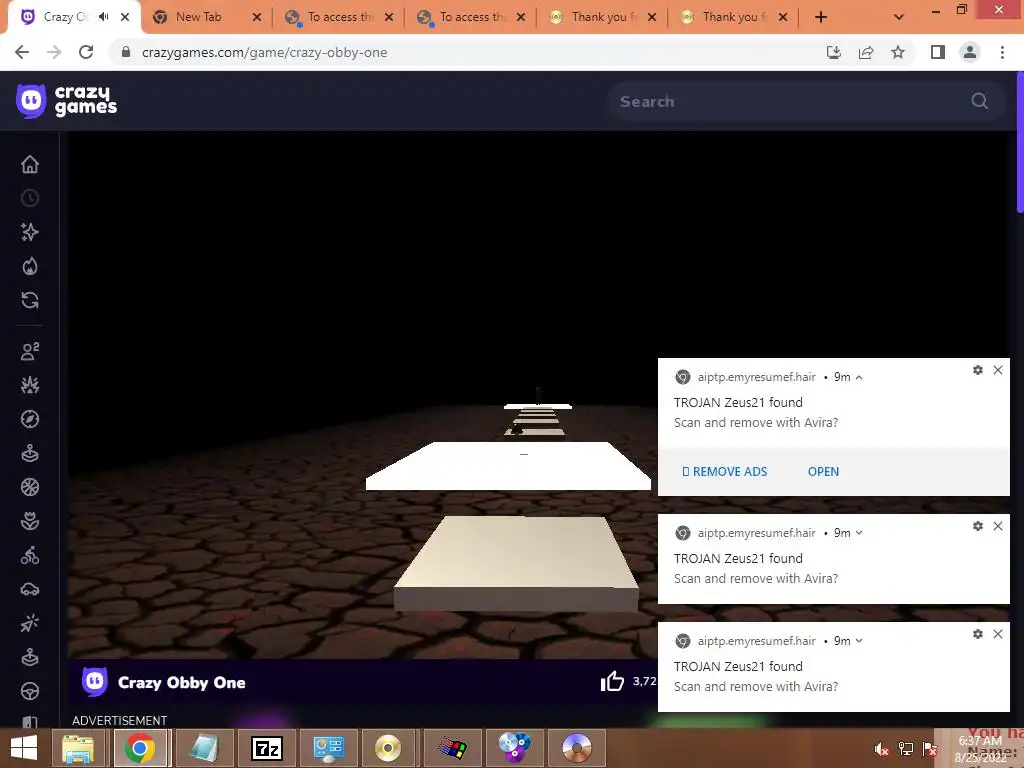
Task: Open trending flame icon in sidebar
Action: 30,266
